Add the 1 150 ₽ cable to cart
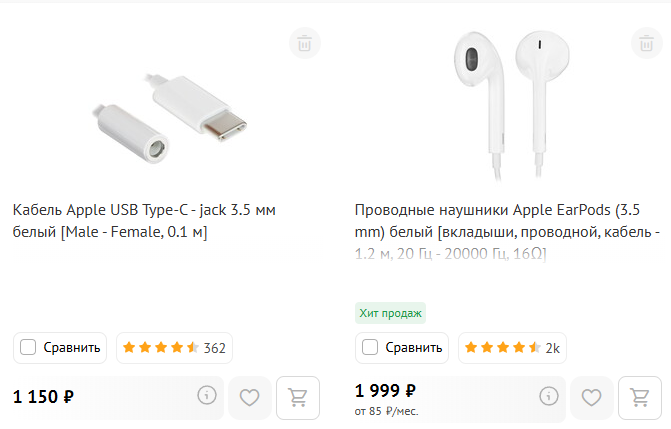 [x=297, y=397]
